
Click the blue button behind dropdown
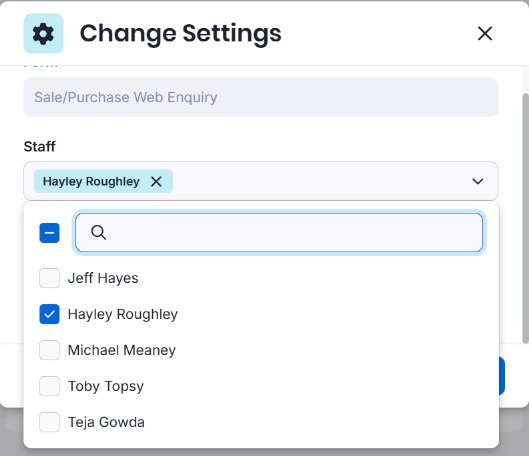click(x=502, y=376)
